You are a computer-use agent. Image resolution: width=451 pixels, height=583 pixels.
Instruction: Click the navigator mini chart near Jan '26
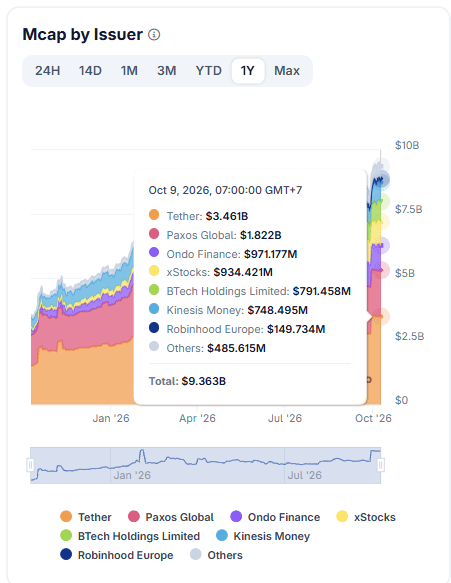tap(132, 475)
